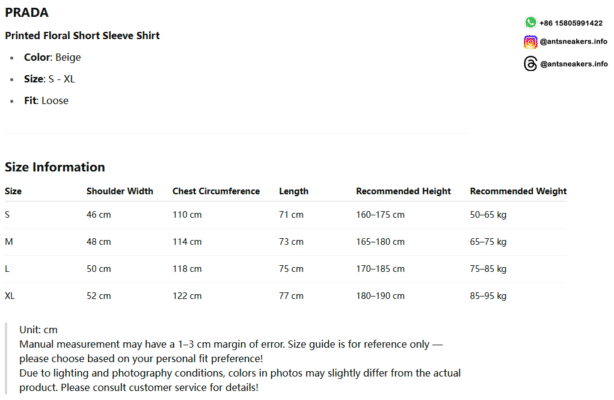Open the Instagram handle @antsneakers.info
The image size is (614, 400).
573,42
